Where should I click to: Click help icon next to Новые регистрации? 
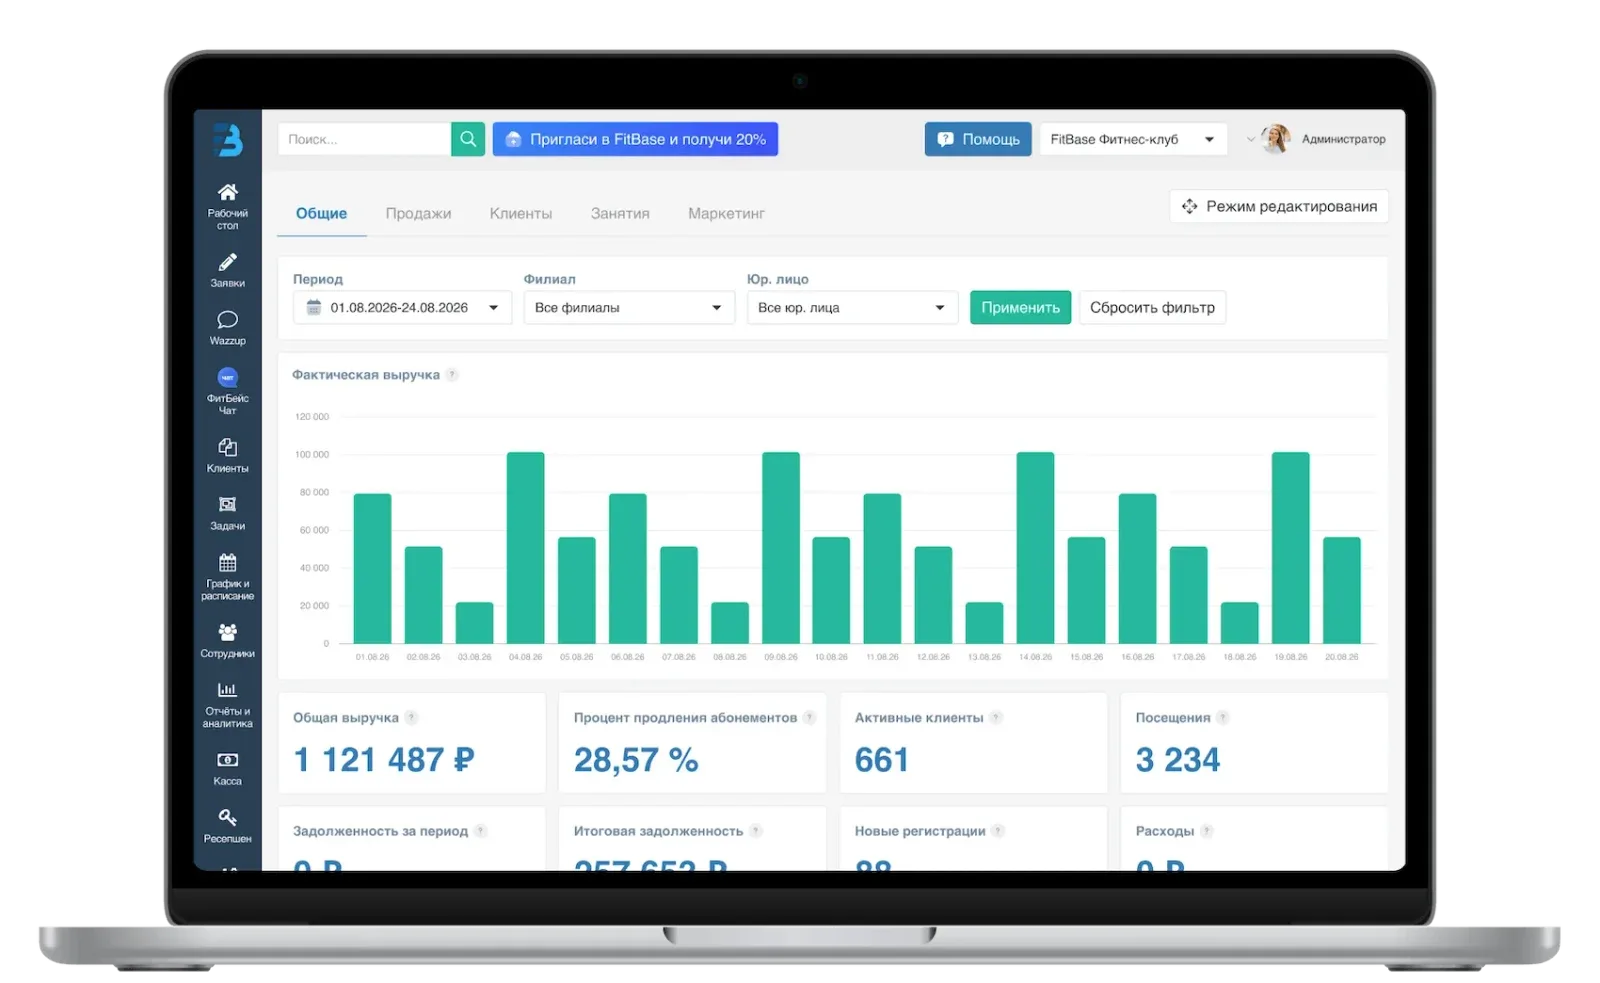click(x=998, y=831)
